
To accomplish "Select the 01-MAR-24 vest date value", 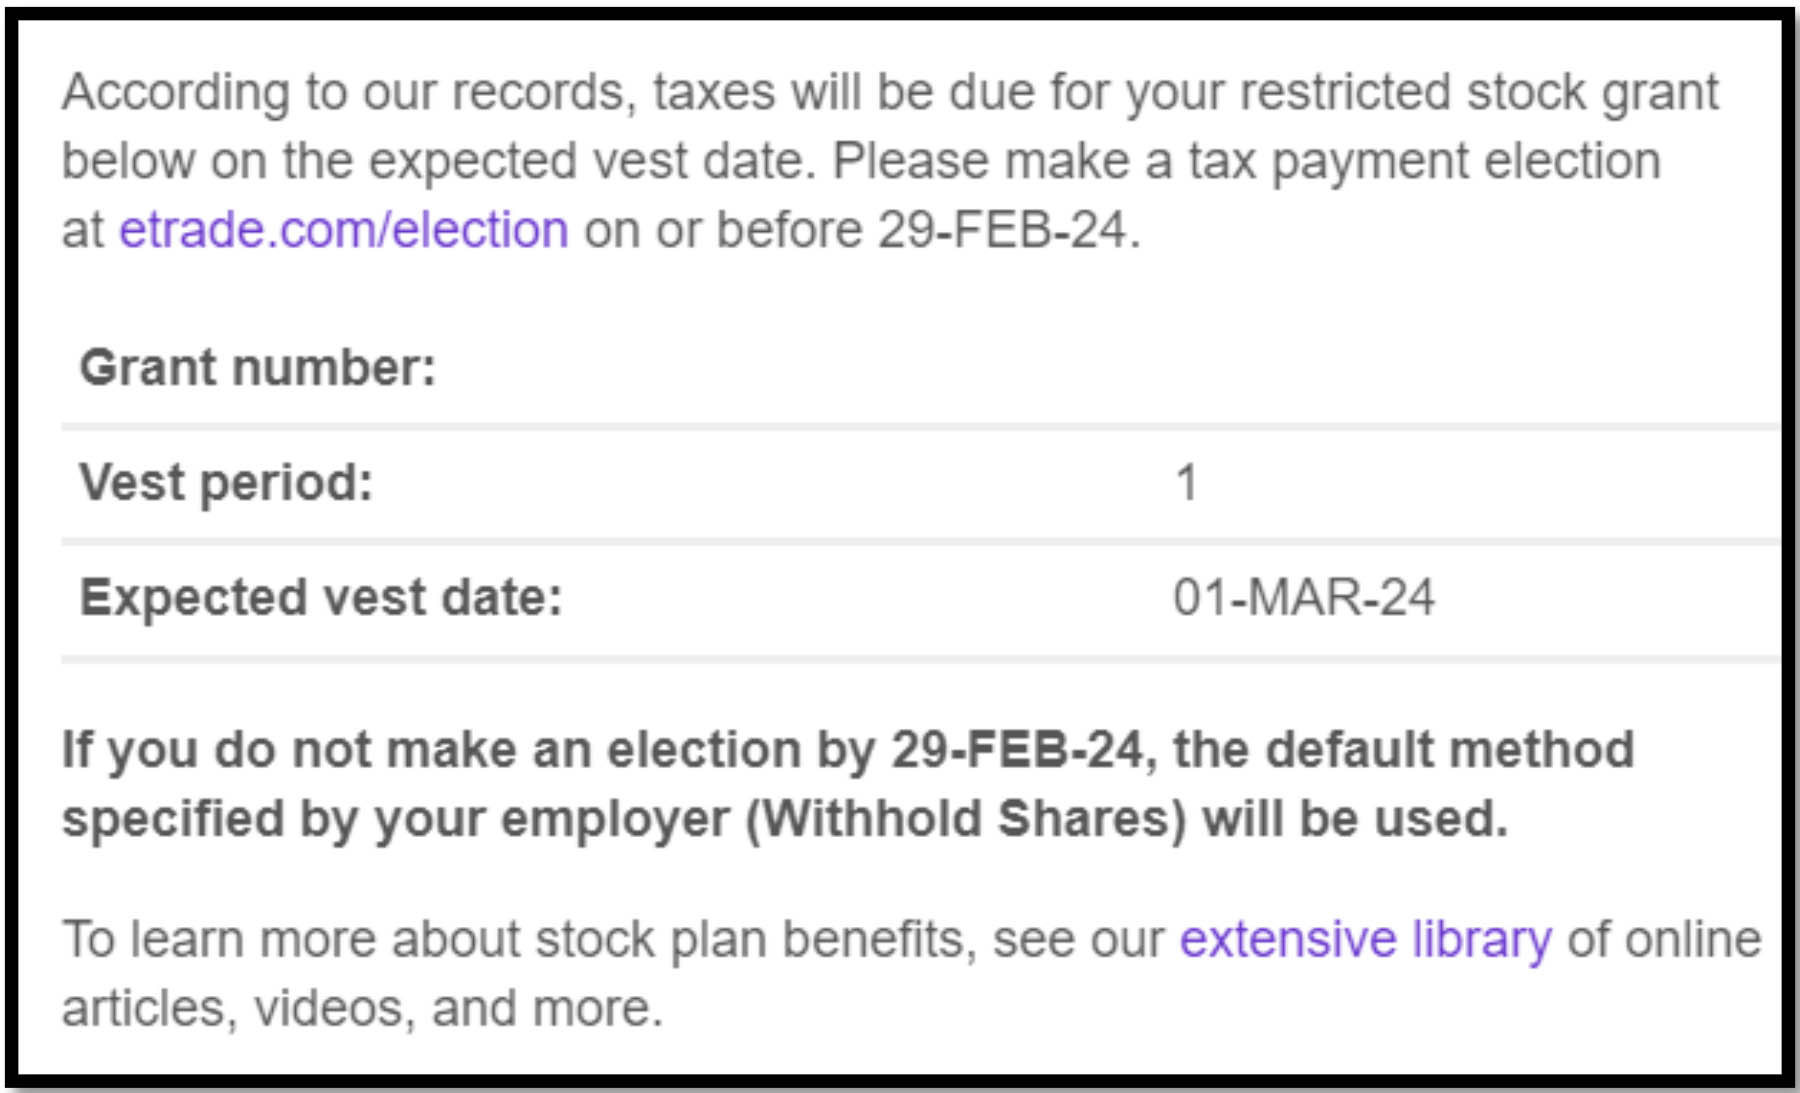I will pos(1303,598).
